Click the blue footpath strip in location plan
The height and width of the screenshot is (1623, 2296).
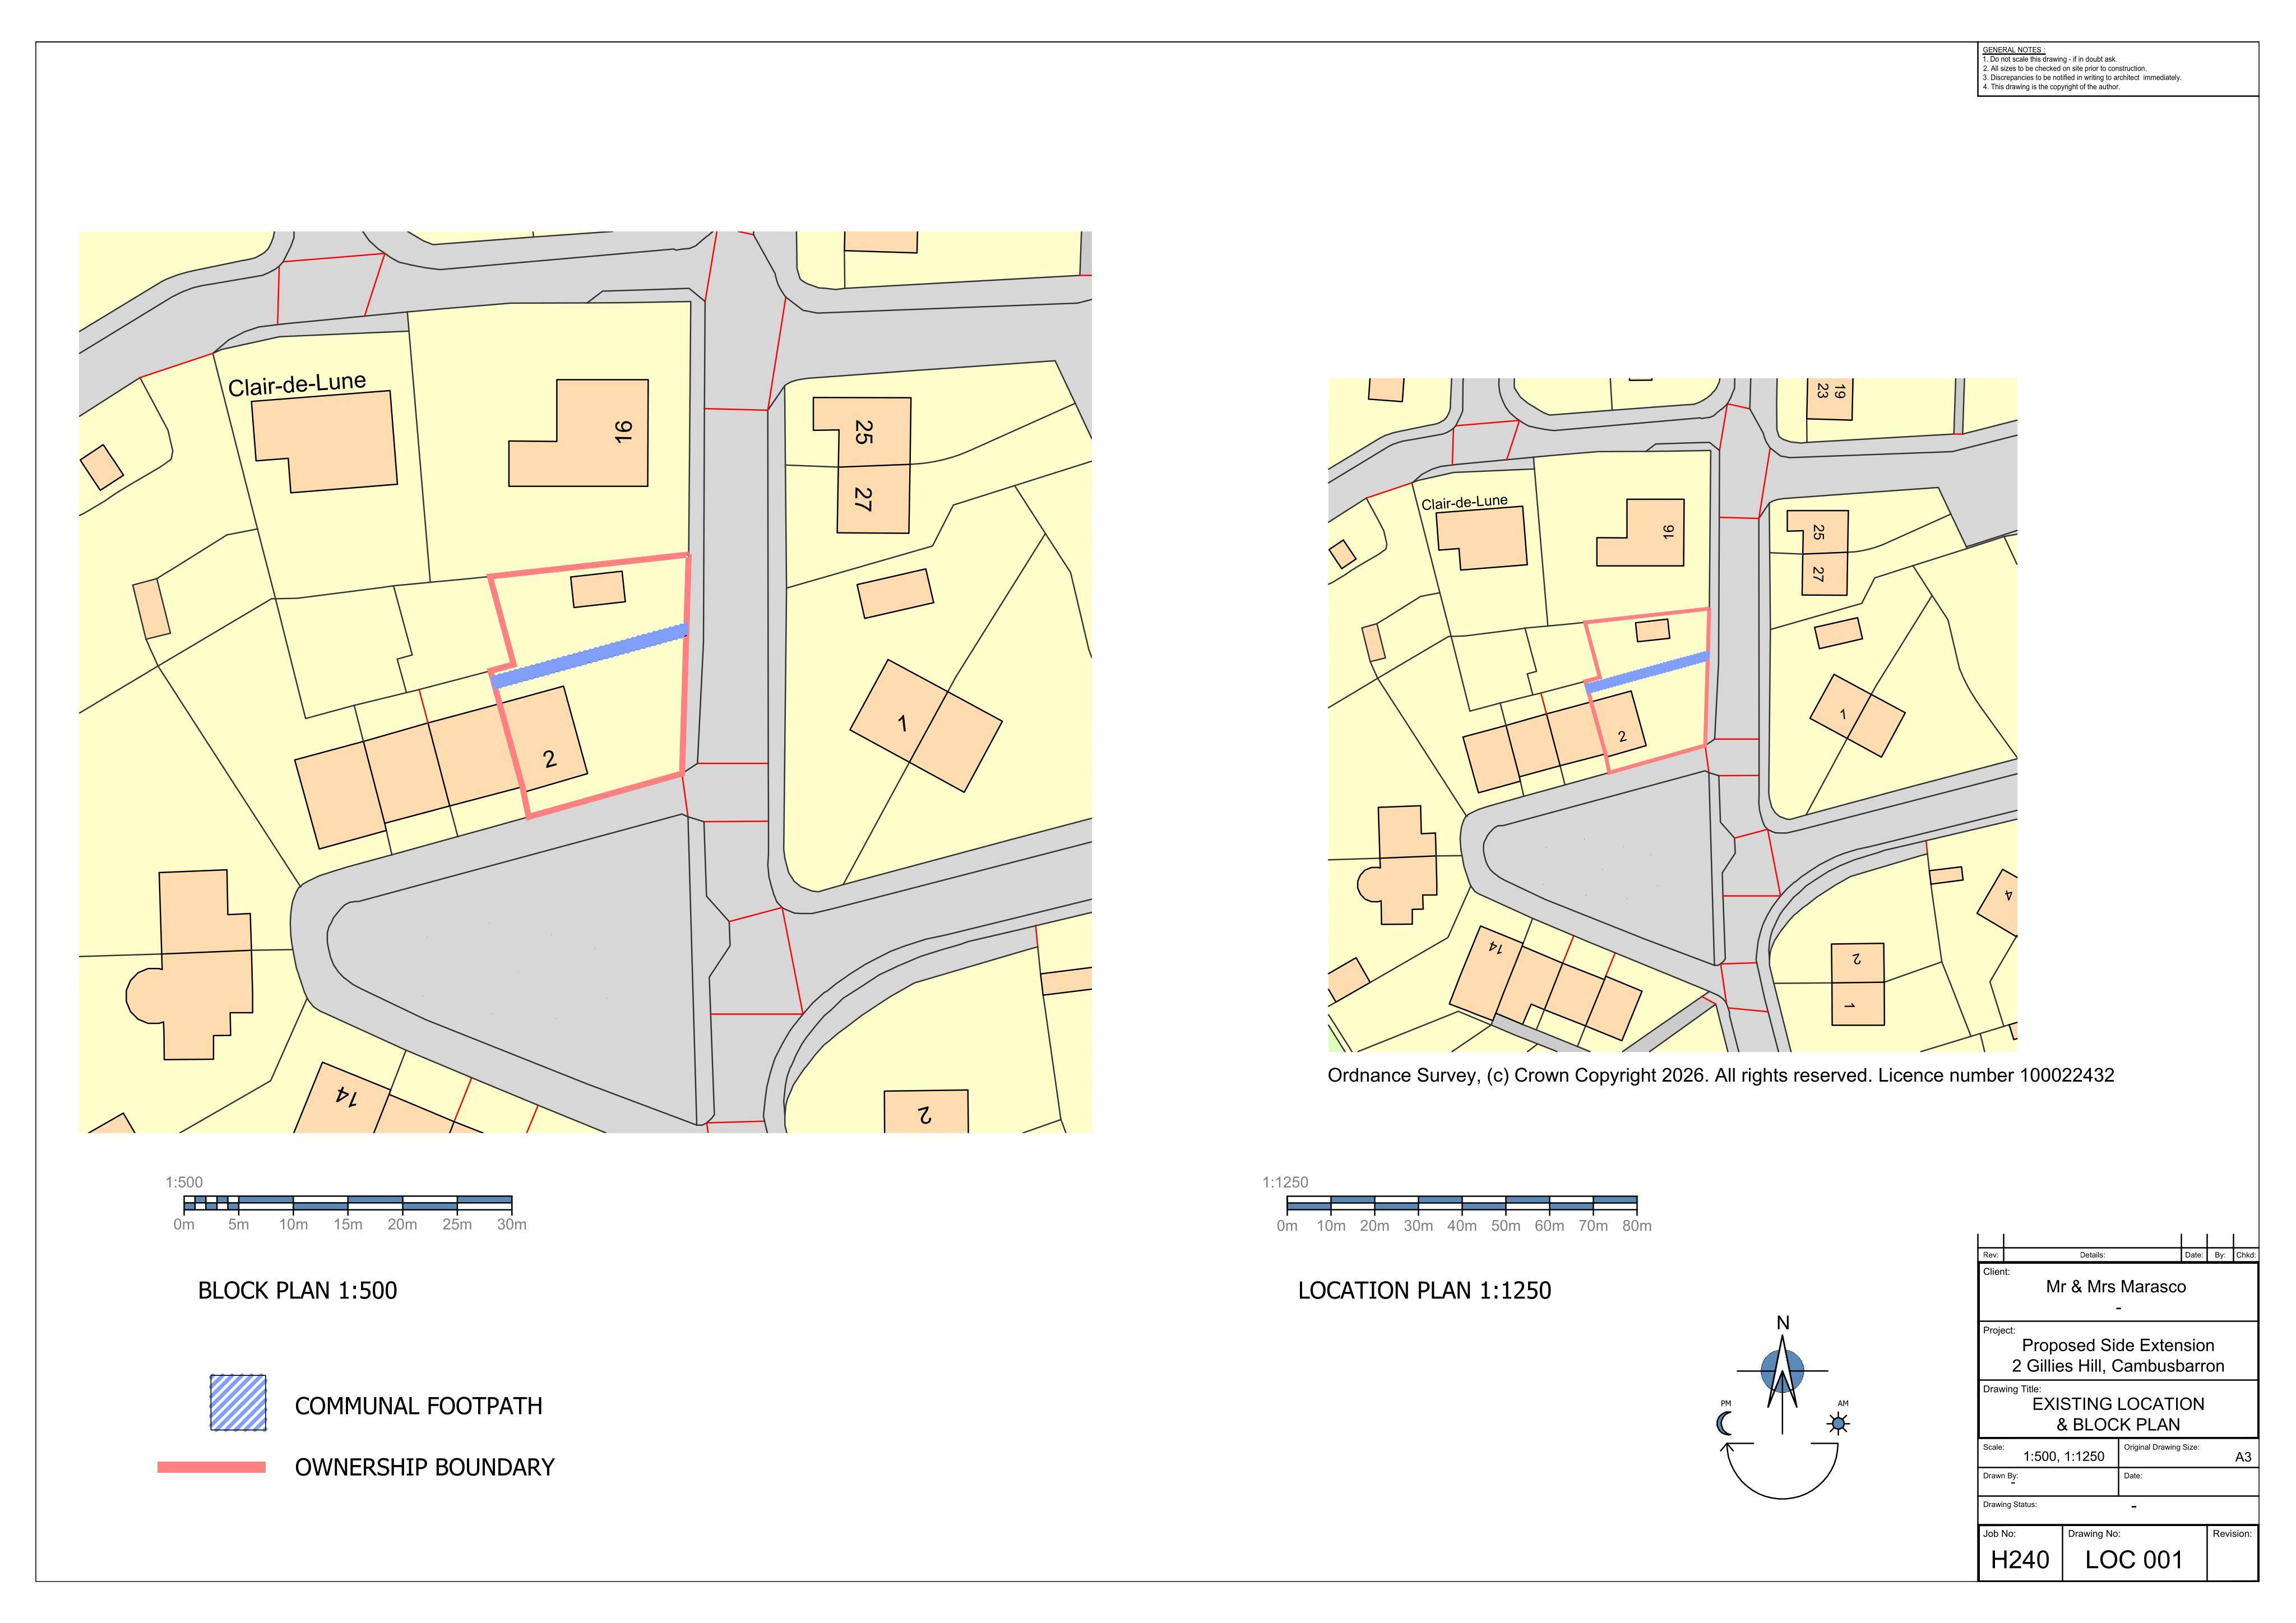click(x=1647, y=671)
